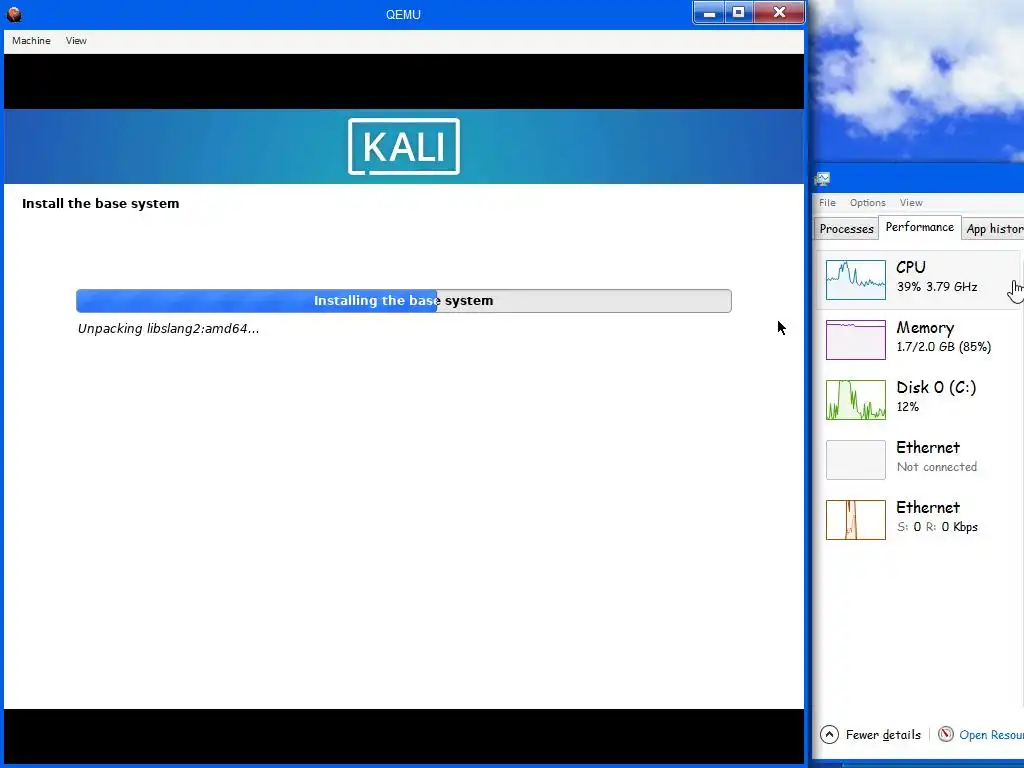Click the '1.7/2.0 GB (85%)' memory value
This screenshot has height=768, width=1024.
tap(944, 347)
